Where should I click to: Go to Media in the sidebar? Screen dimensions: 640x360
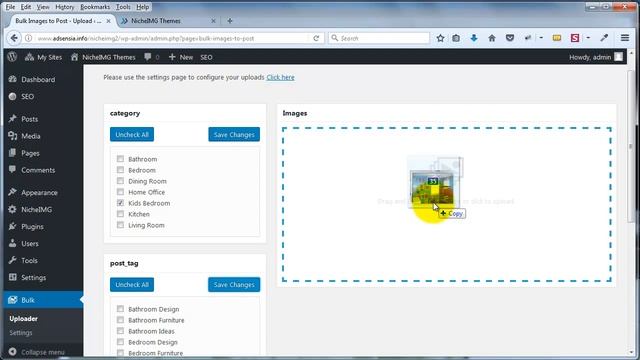pos(31,136)
